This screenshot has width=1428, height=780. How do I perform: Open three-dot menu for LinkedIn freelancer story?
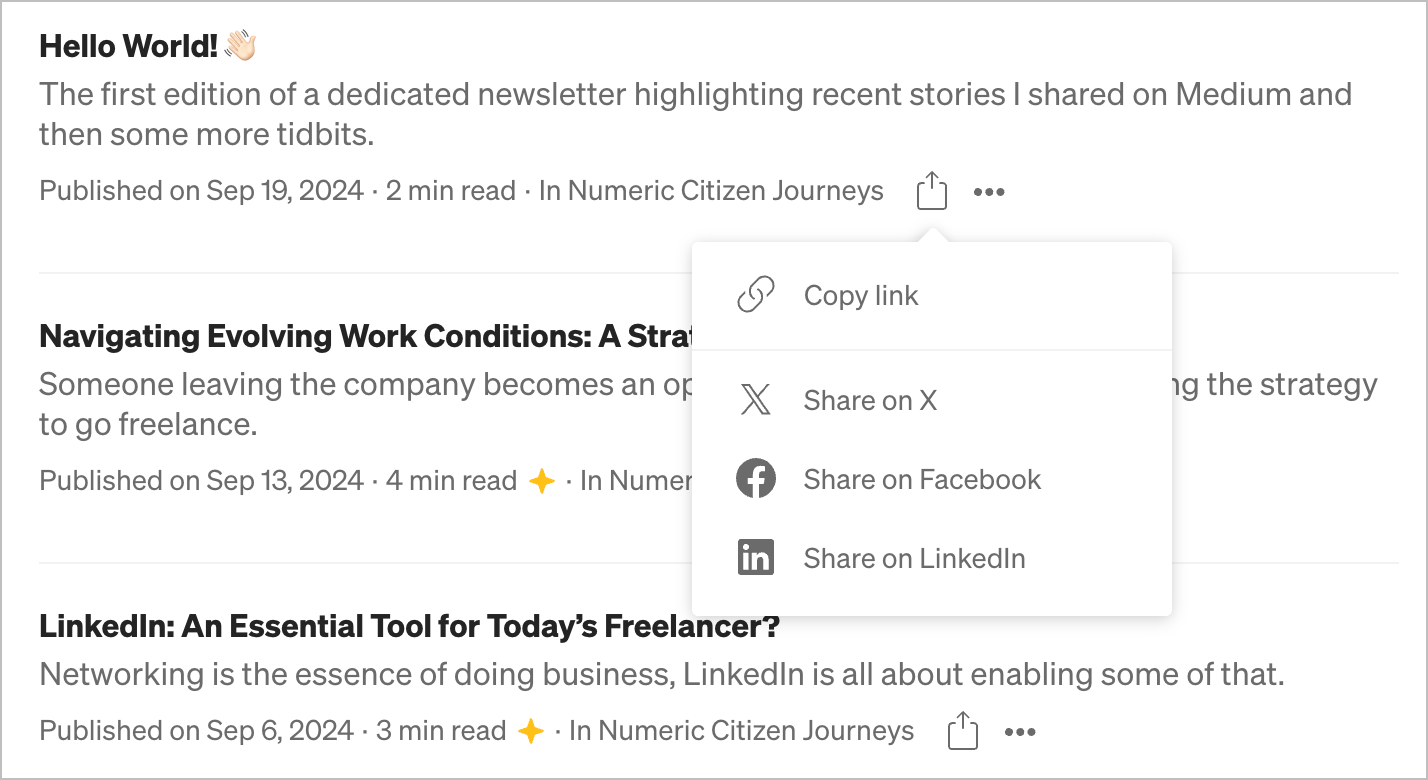point(1020,732)
